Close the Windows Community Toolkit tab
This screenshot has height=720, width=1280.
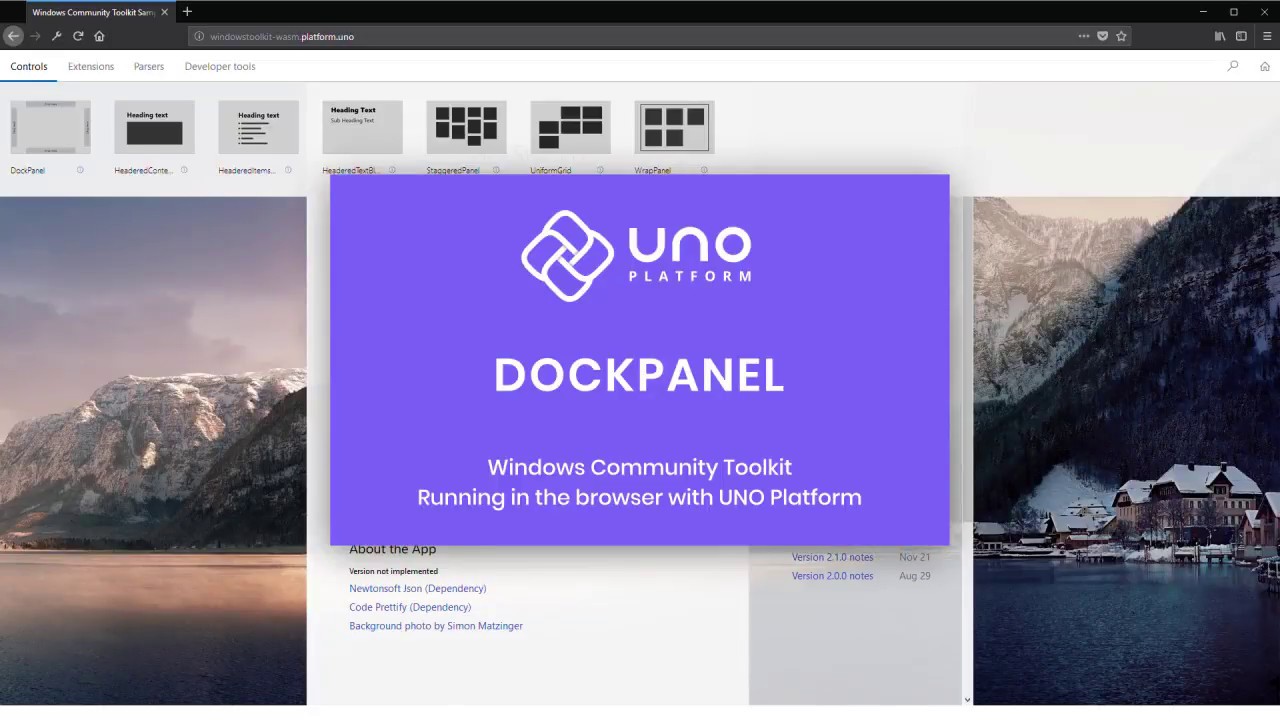165,12
